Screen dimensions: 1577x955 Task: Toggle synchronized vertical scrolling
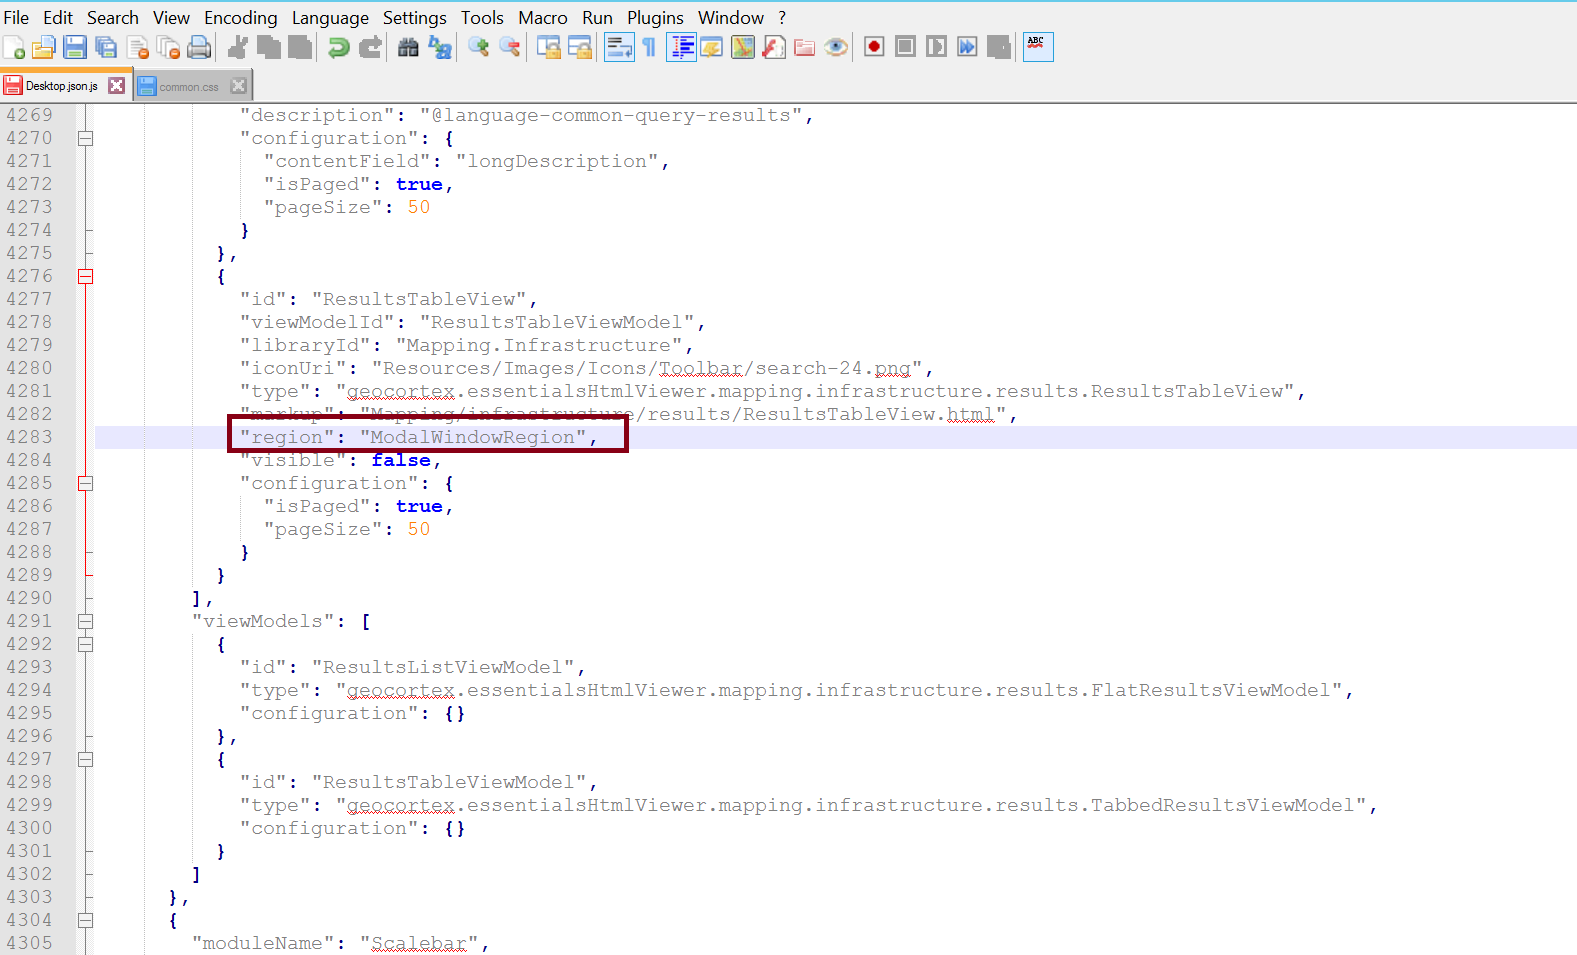click(548, 47)
